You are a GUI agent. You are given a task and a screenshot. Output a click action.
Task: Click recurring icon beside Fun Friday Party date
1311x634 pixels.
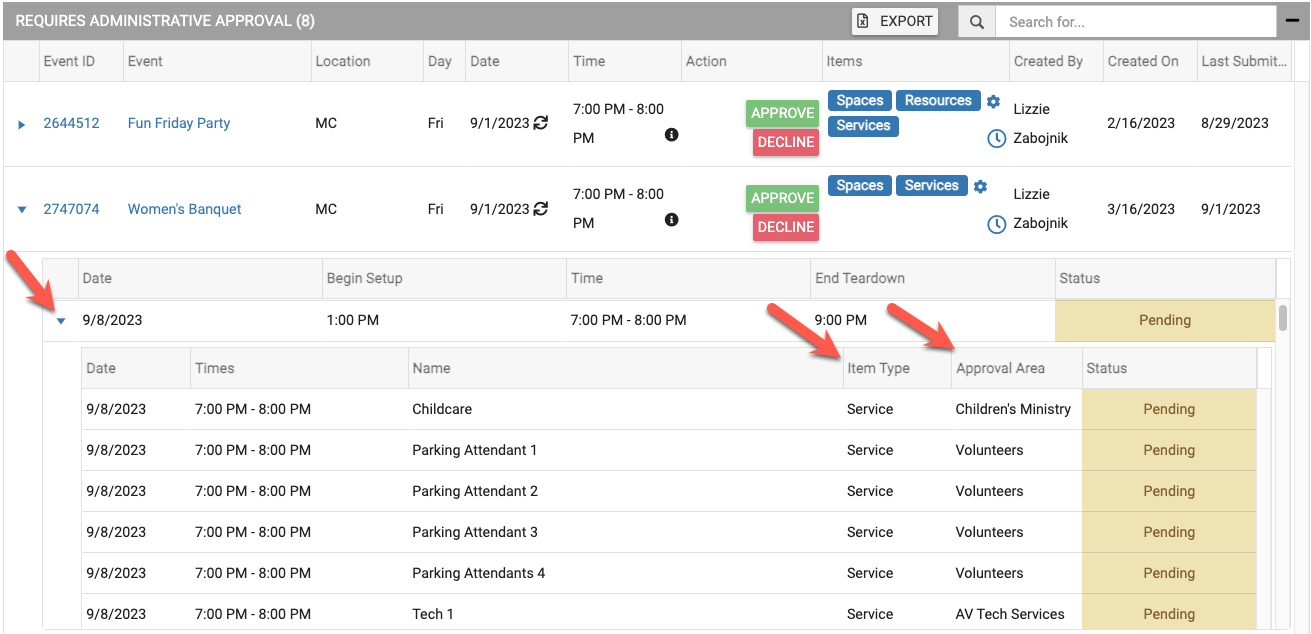(x=541, y=123)
